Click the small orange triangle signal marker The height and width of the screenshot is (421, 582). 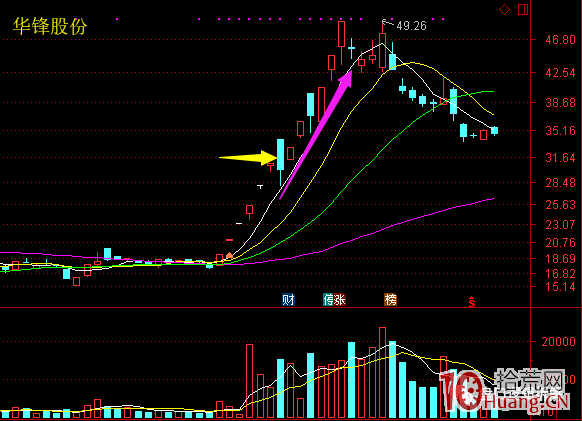(229, 255)
